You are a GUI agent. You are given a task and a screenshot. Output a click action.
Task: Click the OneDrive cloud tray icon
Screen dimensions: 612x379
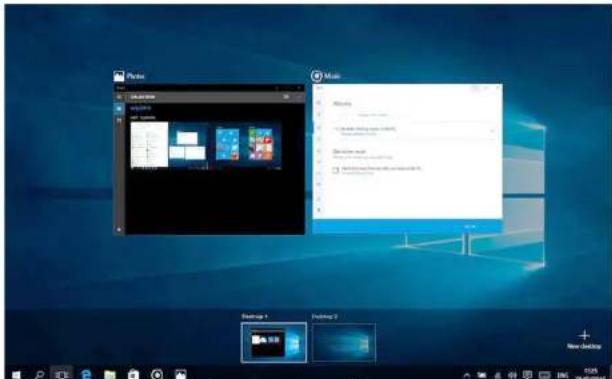point(482,375)
